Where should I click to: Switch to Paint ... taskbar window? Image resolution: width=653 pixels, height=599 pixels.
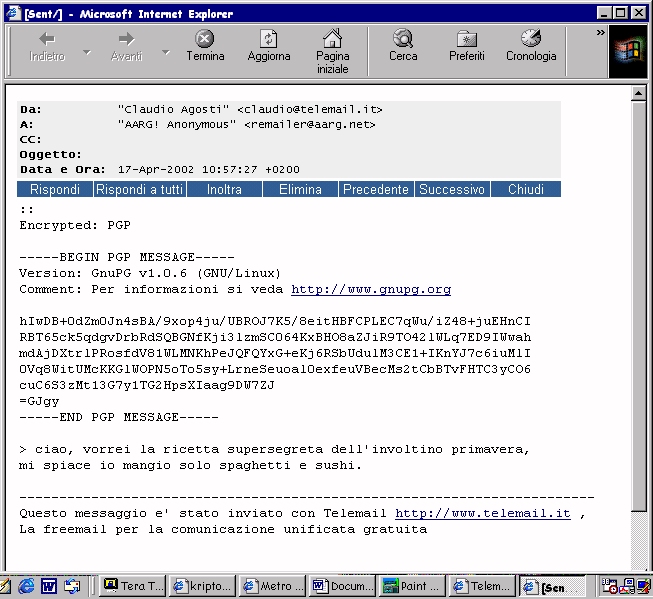(413, 586)
